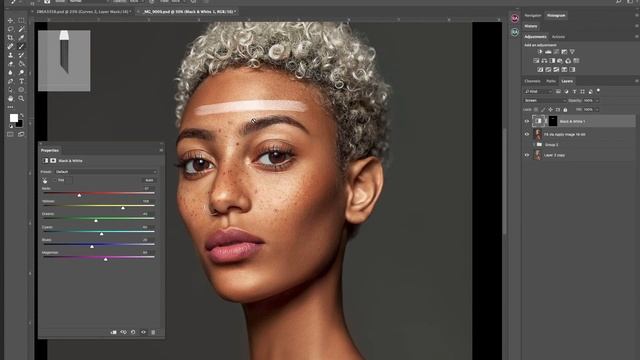Select the Crop tool

coord(11,38)
